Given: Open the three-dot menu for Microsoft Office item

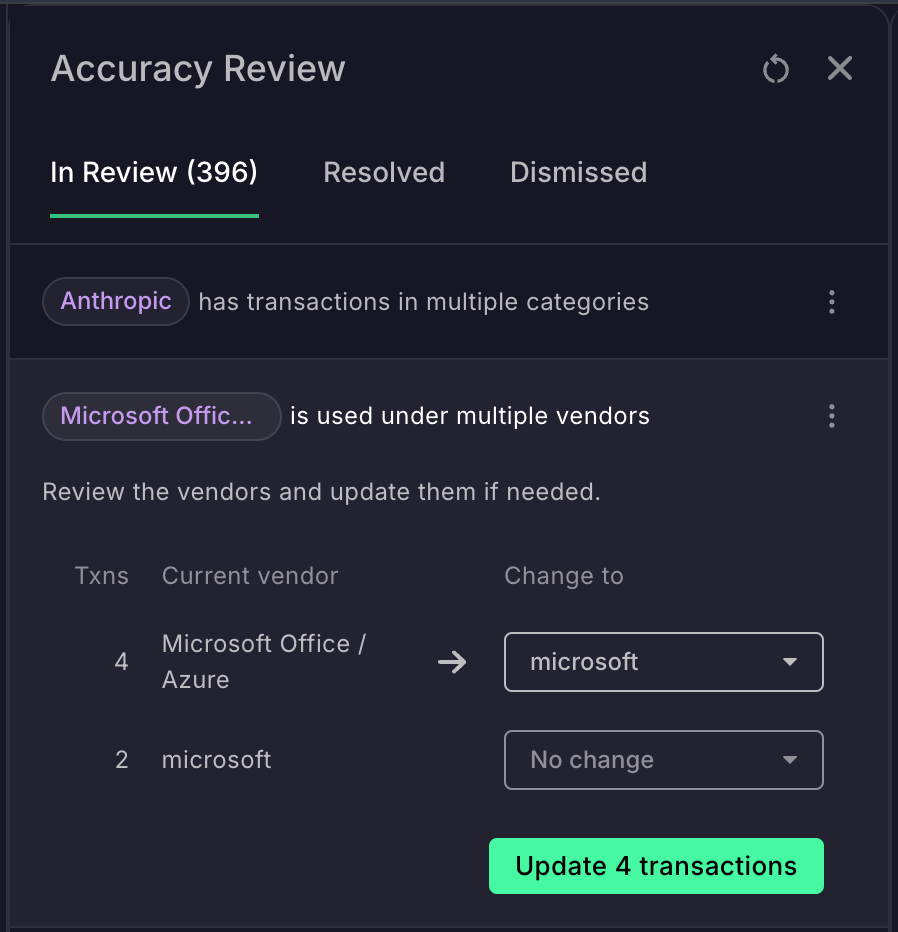Looking at the screenshot, I should 831,416.
